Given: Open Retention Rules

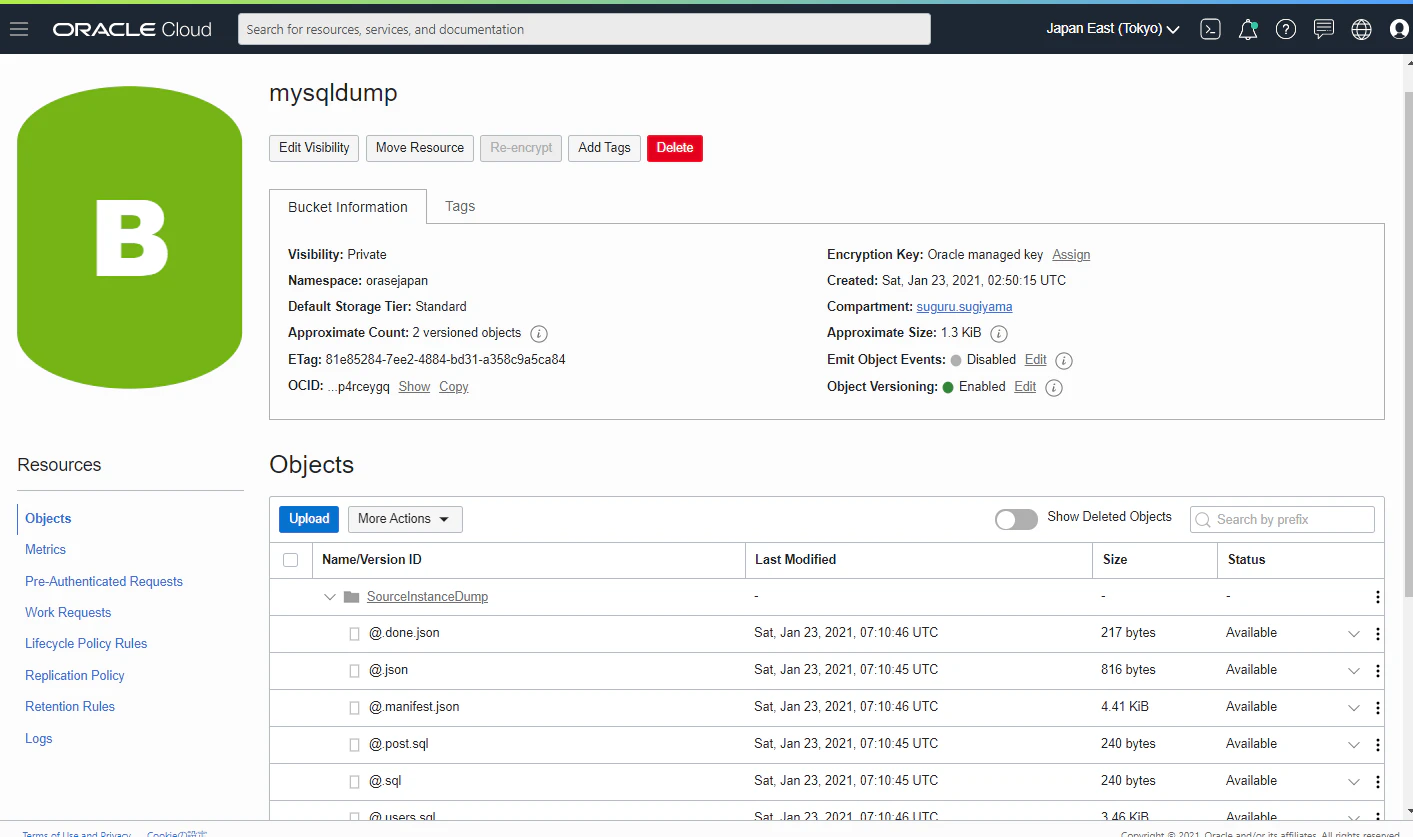Looking at the screenshot, I should pyautogui.click(x=70, y=707).
